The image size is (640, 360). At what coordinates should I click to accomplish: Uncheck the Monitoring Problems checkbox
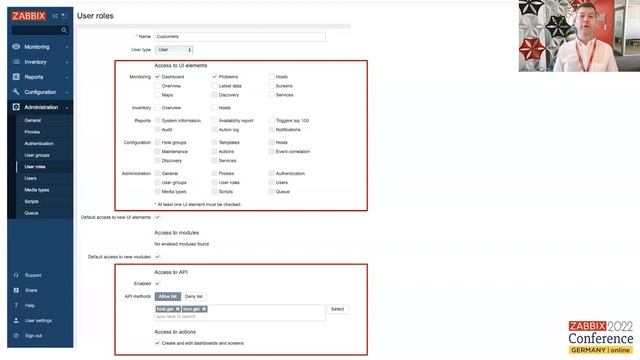coord(214,77)
